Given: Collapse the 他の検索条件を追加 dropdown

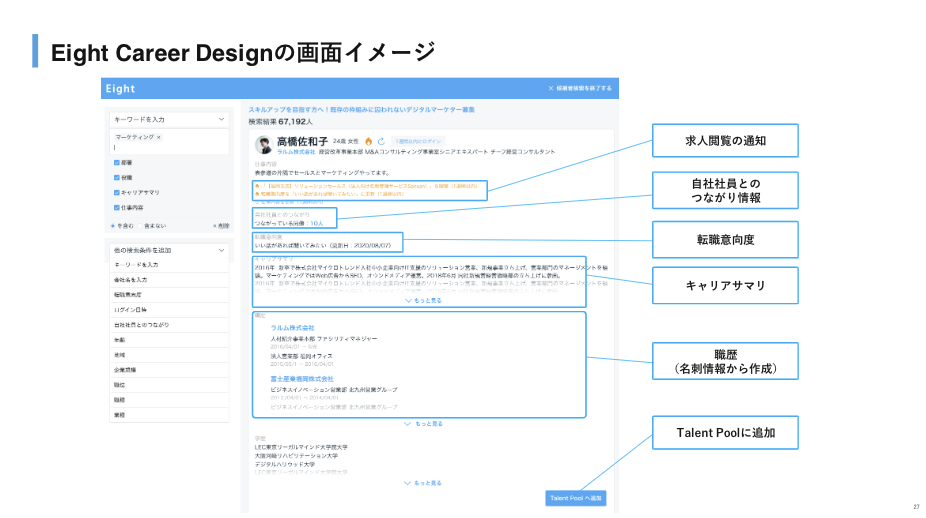Looking at the screenshot, I should tap(169, 250).
